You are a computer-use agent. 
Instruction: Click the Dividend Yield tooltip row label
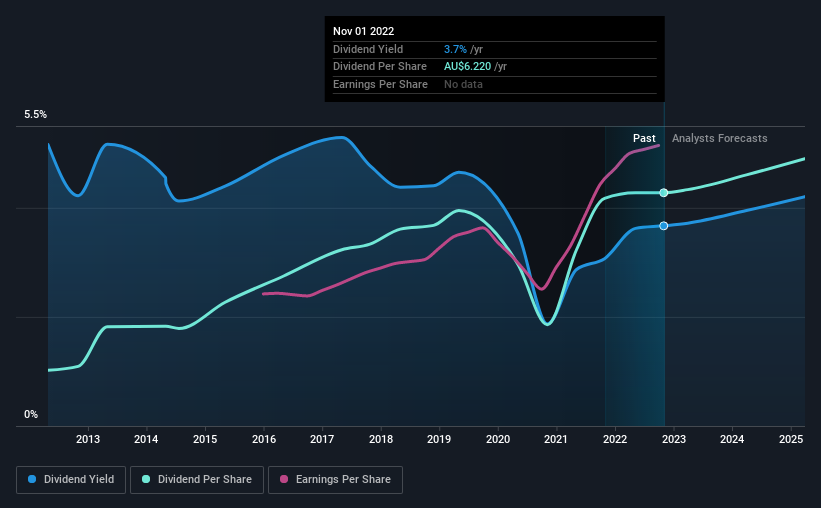(368, 49)
